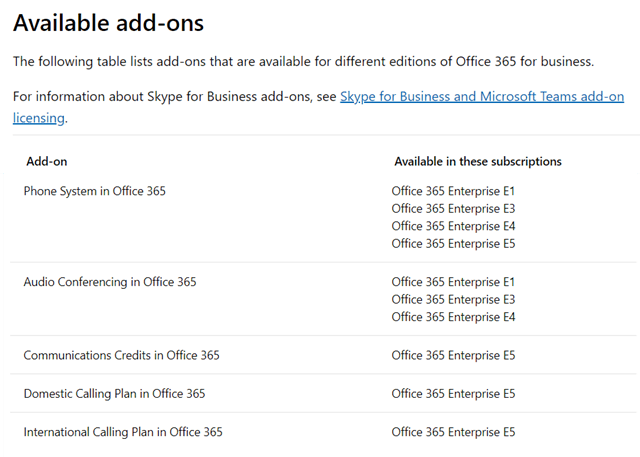
Task: Click Enterprise E4 in the Phone System row
Action: point(453,226)
